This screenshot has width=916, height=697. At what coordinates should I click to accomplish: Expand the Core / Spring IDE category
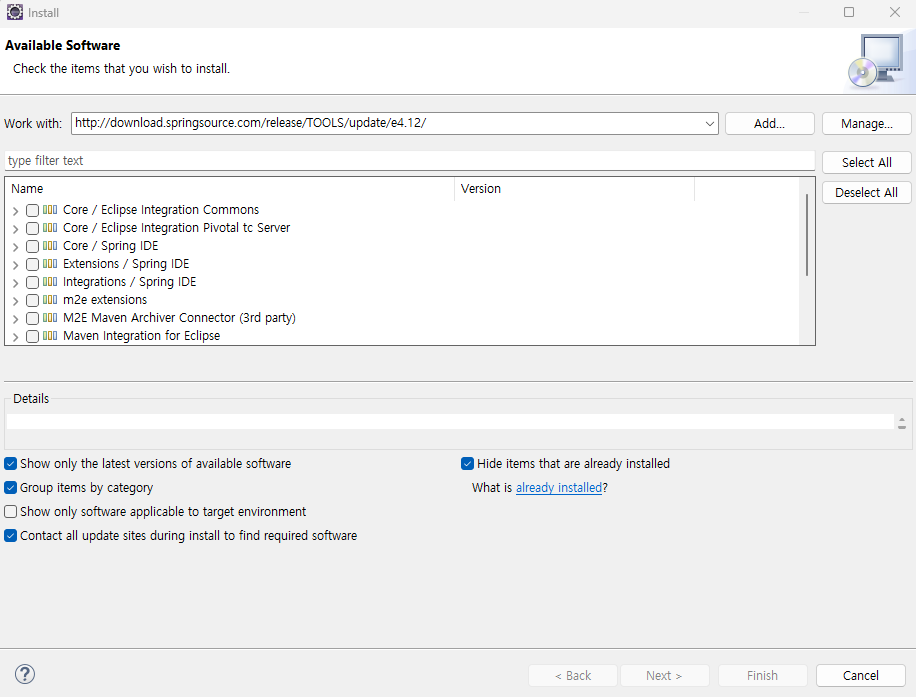(16, 247)
